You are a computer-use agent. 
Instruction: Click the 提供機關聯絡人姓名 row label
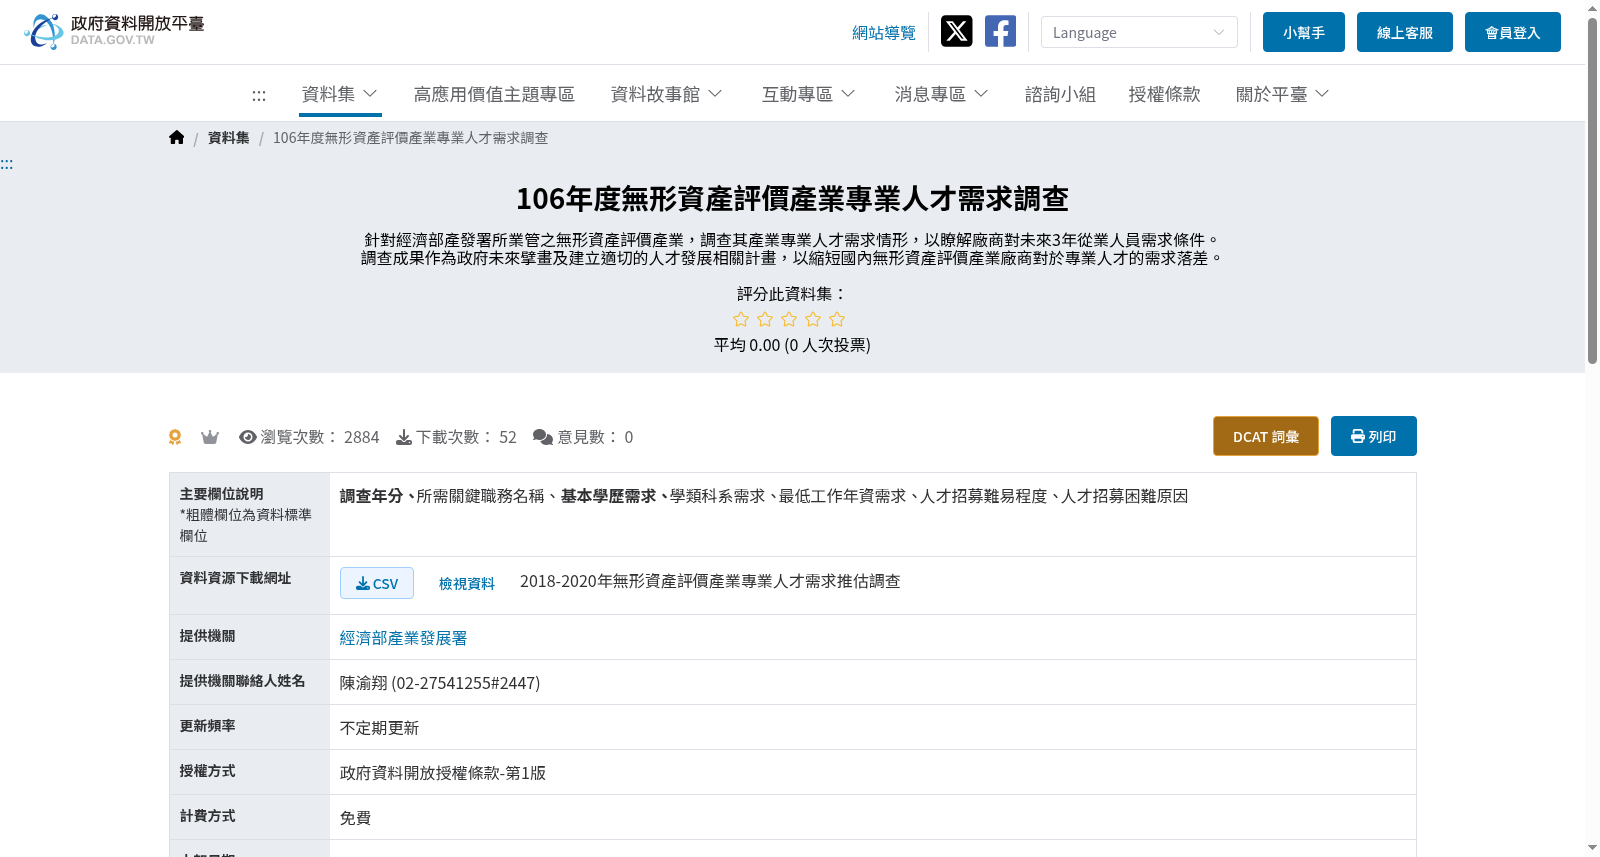(243, 681)
